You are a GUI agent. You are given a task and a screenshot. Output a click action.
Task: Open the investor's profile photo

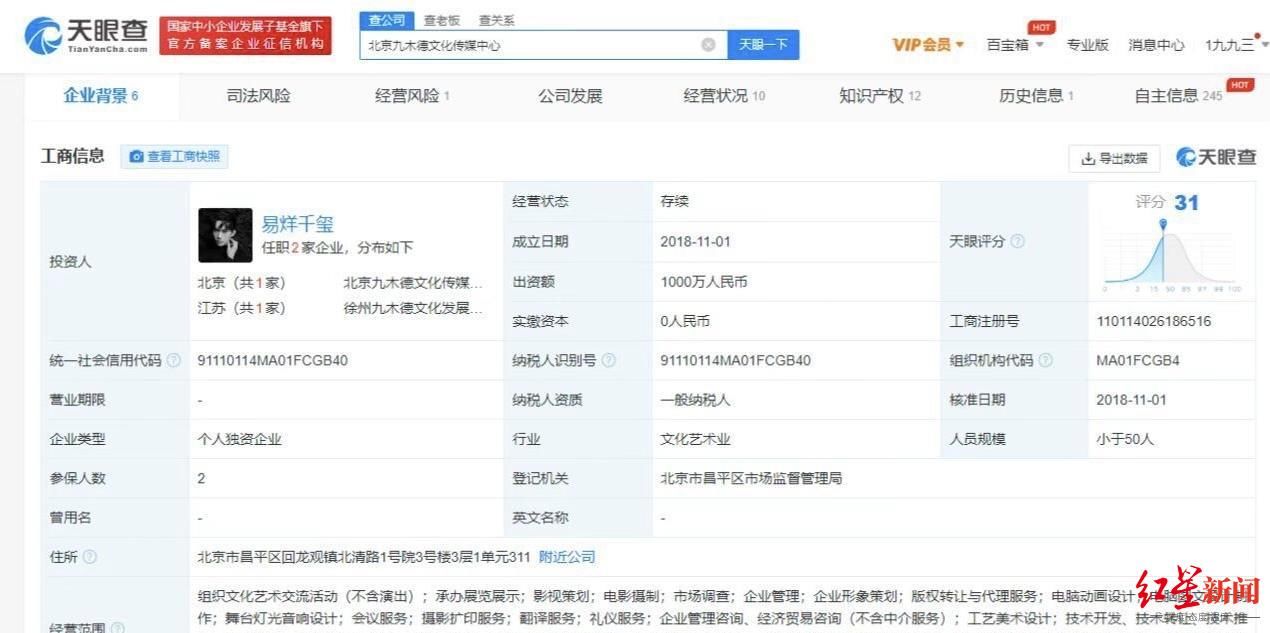click(x=225, y=235)
